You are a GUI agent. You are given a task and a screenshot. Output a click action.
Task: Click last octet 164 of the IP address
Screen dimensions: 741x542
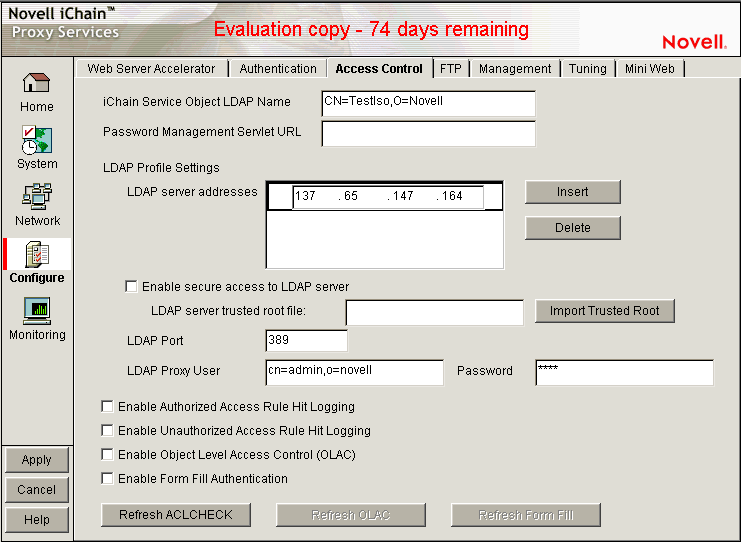pos(452,196)
